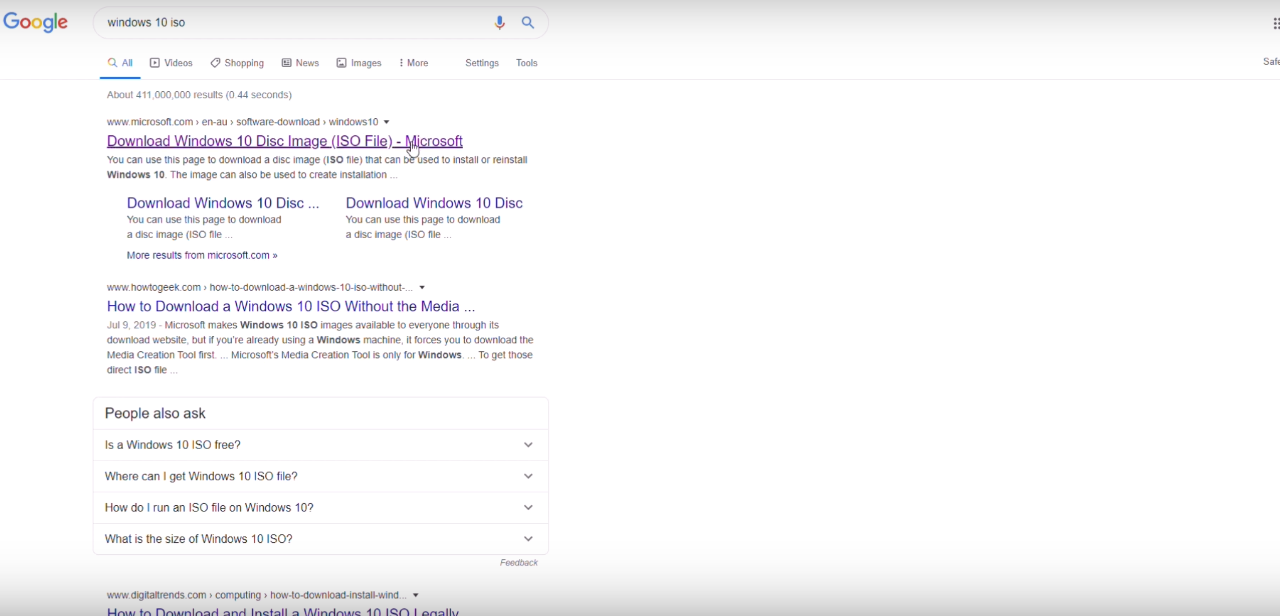
Task: Open search Tools
Action: tap(527, 63)
